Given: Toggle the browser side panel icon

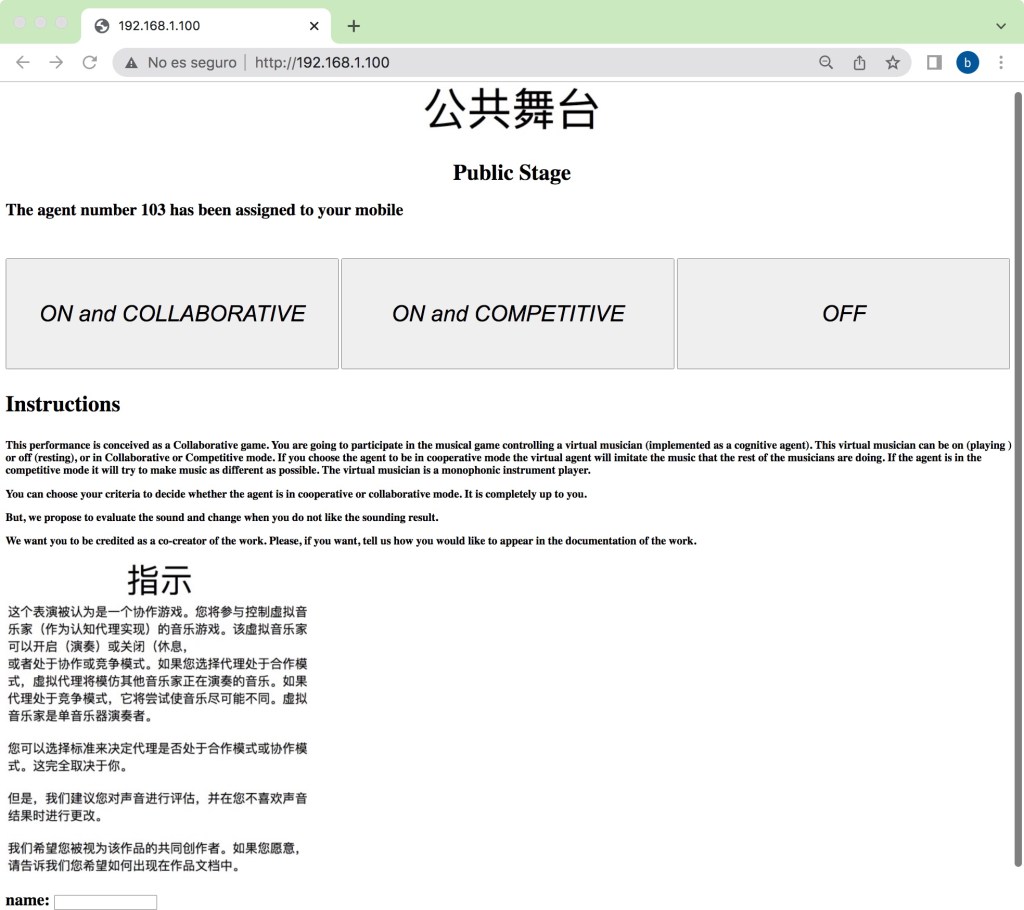Looking at the screenshot, I should [x=934, y=62].
